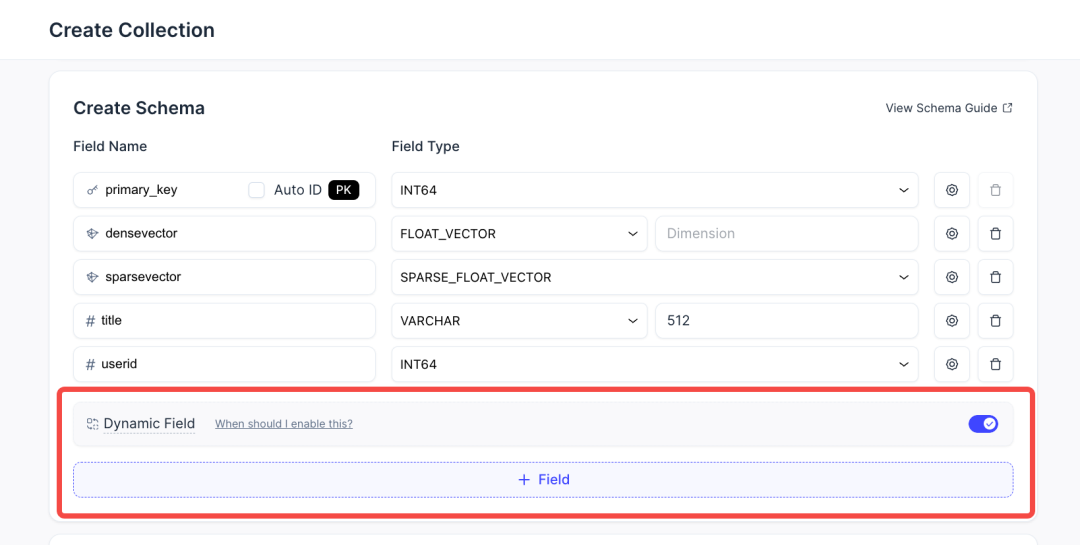Delete the userid field row
The height and width of the screenshot is (545, 1080).
click(x=995, y=364)
